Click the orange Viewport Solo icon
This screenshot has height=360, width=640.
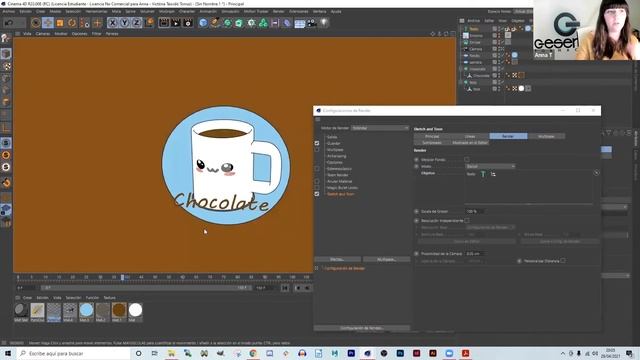6,155
